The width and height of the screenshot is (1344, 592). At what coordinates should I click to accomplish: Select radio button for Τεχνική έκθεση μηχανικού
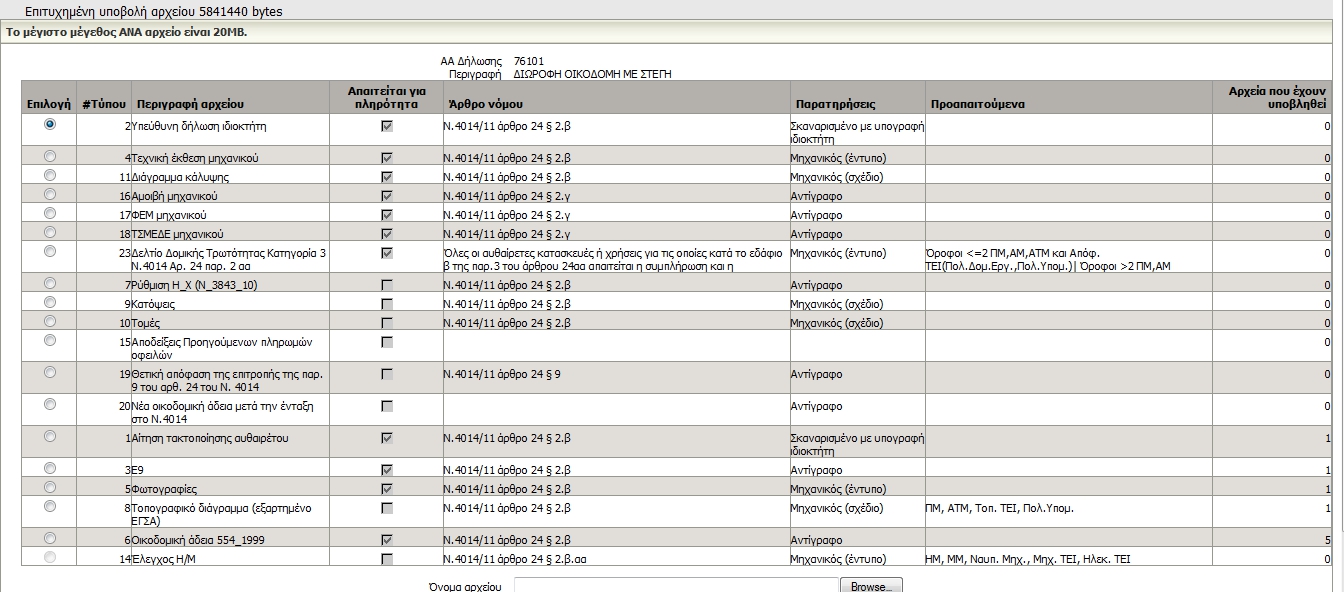click(x=50, y=156)
